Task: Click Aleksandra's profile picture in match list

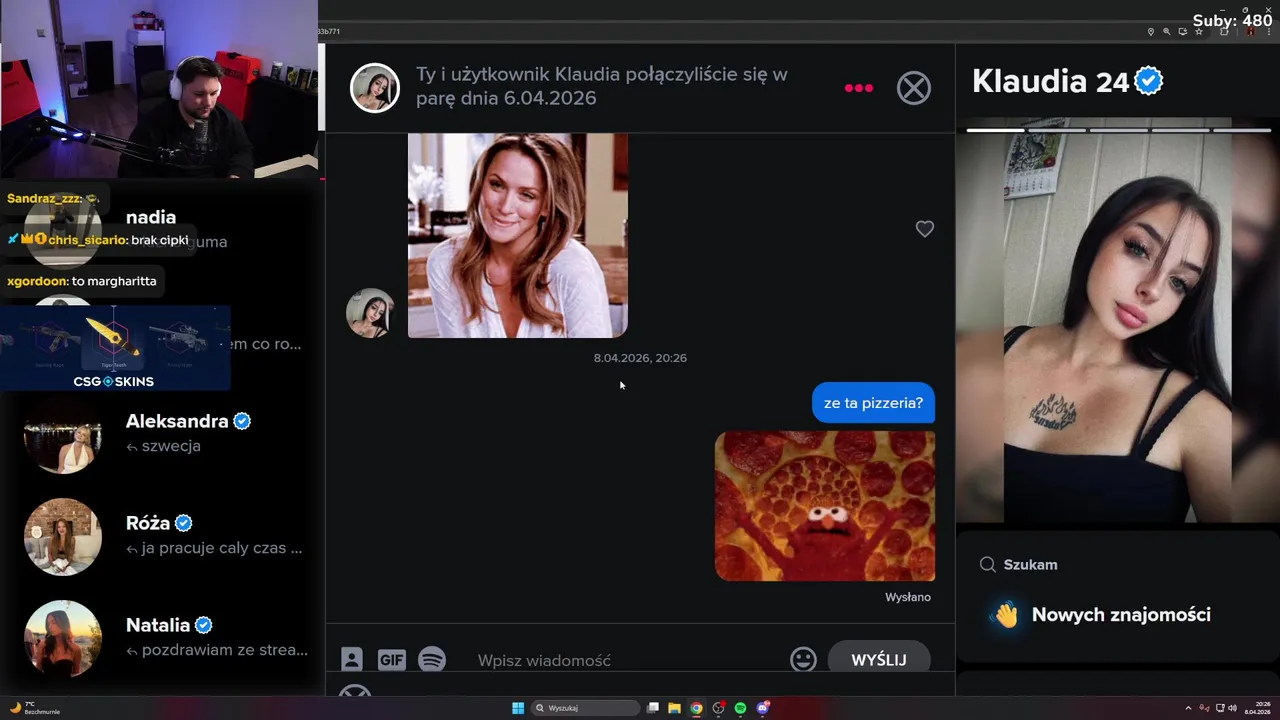Action: (x=63, y=434)
